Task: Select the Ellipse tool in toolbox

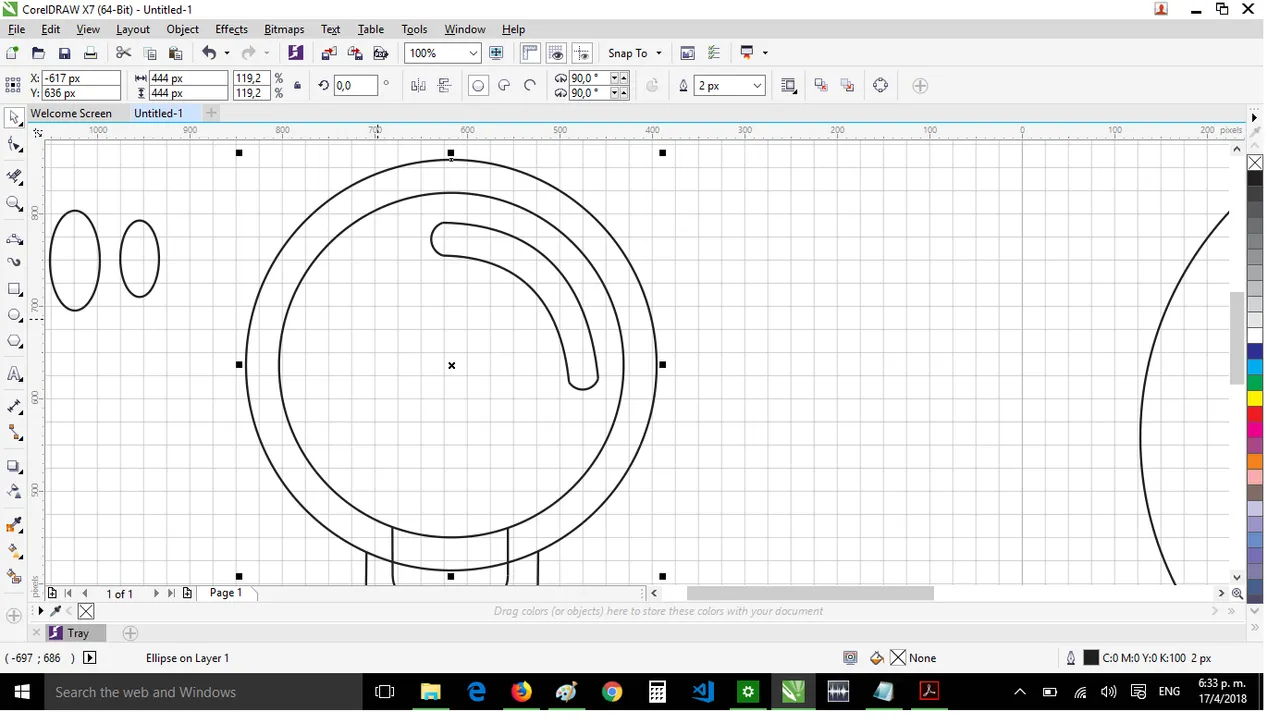Action: click(14, 315)
